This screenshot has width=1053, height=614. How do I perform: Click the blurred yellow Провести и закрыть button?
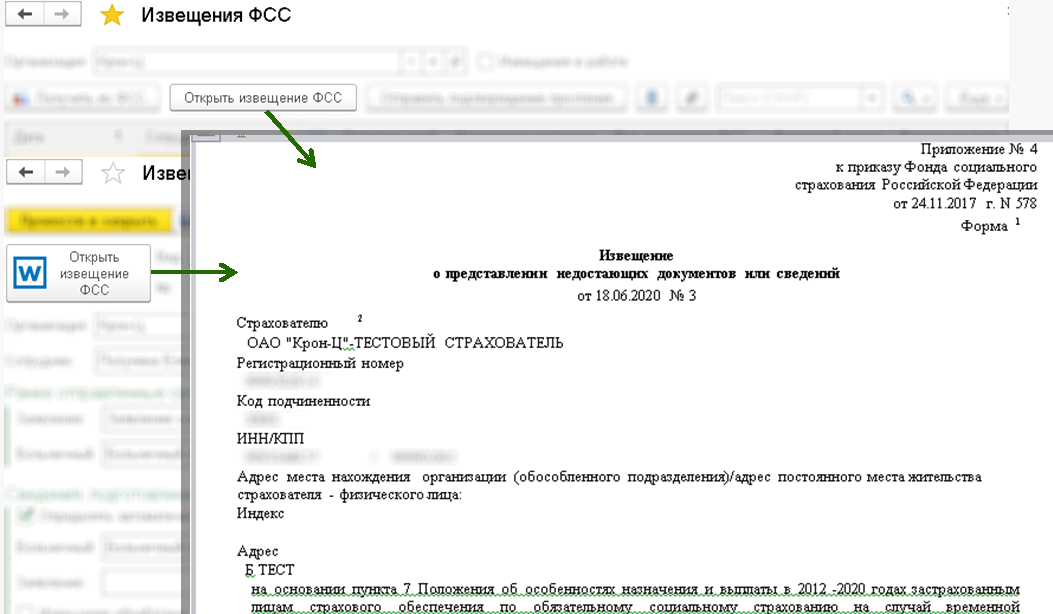point(89,220)
